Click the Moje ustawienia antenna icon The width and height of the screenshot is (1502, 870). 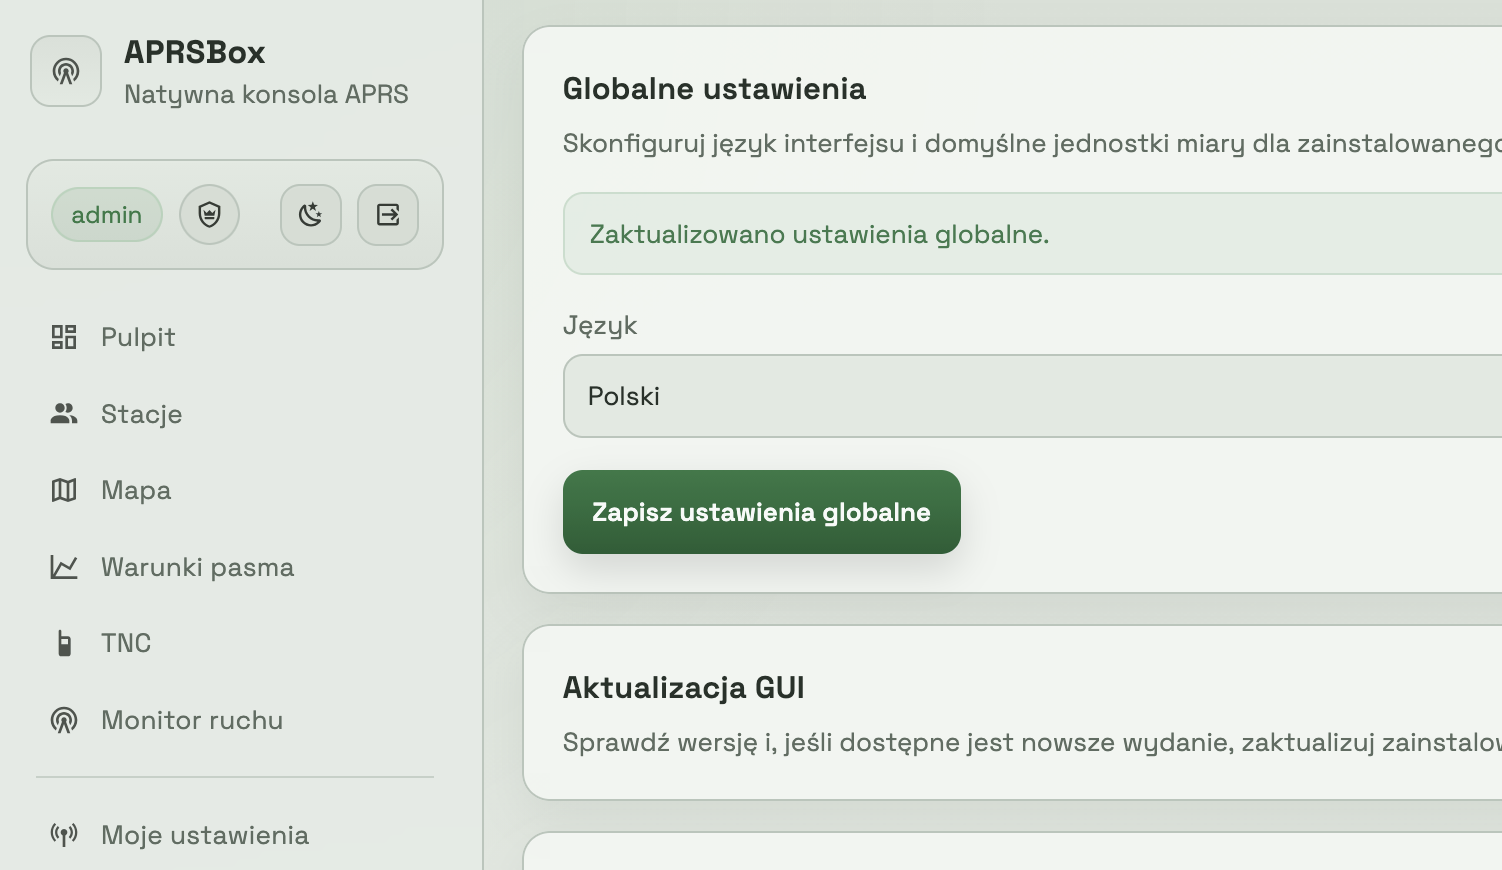click(64, 835)
